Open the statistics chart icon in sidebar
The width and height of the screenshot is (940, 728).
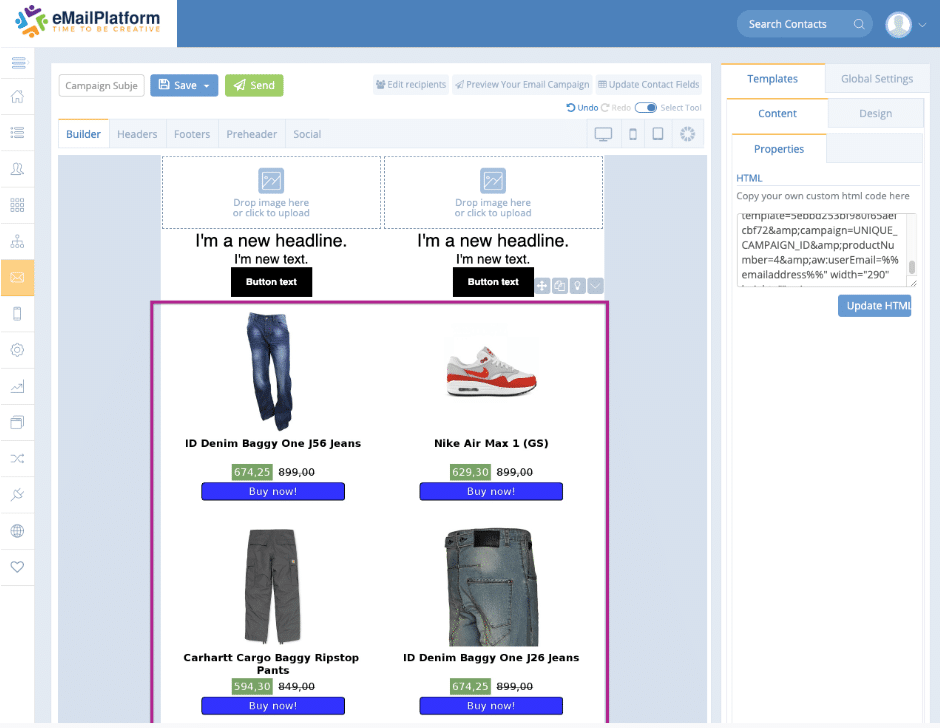point(17,386)
